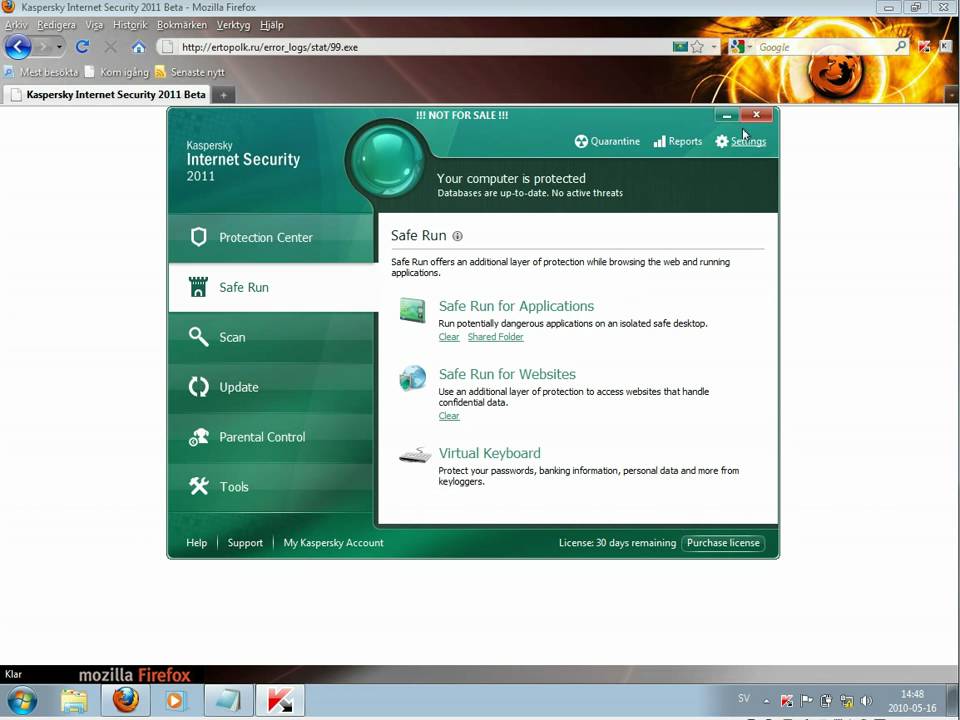Viewport: 960px width, 720px height.
Task: Open Kaspersky Support link
Action: (245, 543)
